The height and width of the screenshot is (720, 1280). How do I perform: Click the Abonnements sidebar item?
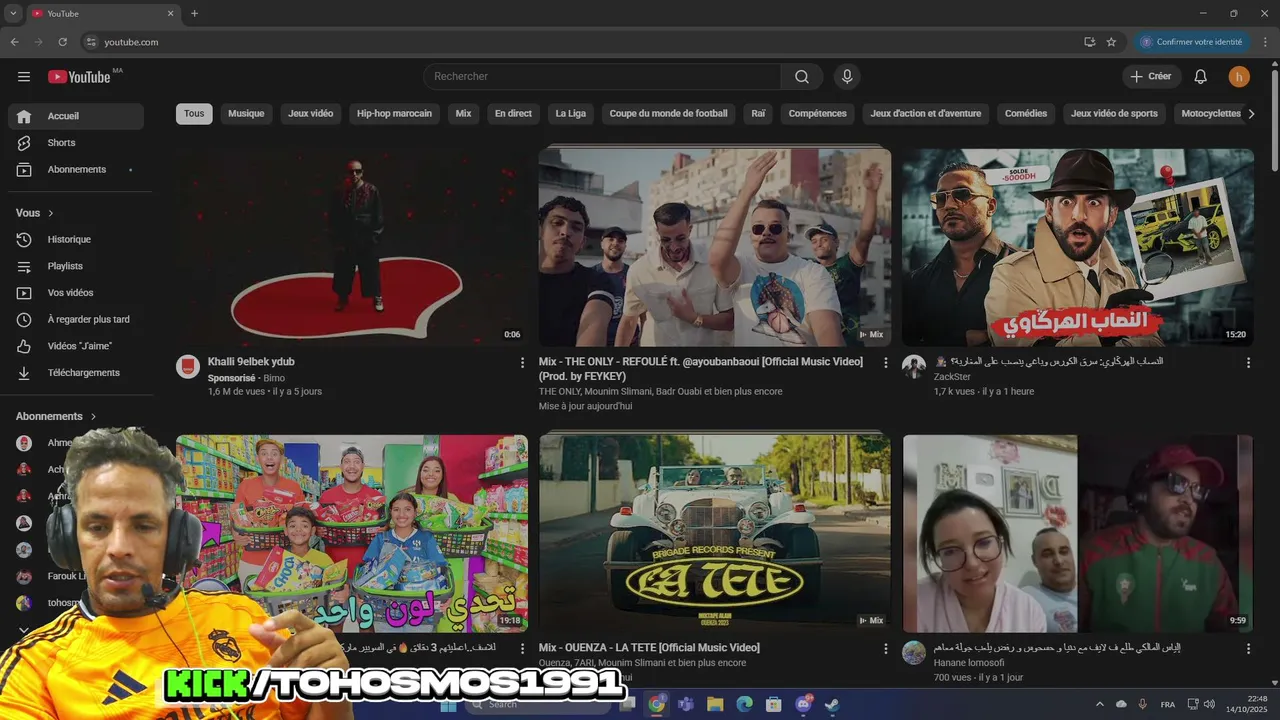76,170
